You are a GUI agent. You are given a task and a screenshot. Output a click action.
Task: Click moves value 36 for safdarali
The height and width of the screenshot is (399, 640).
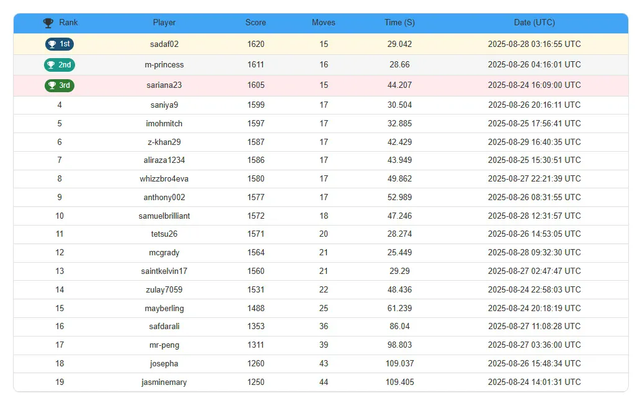click(324, 326)
